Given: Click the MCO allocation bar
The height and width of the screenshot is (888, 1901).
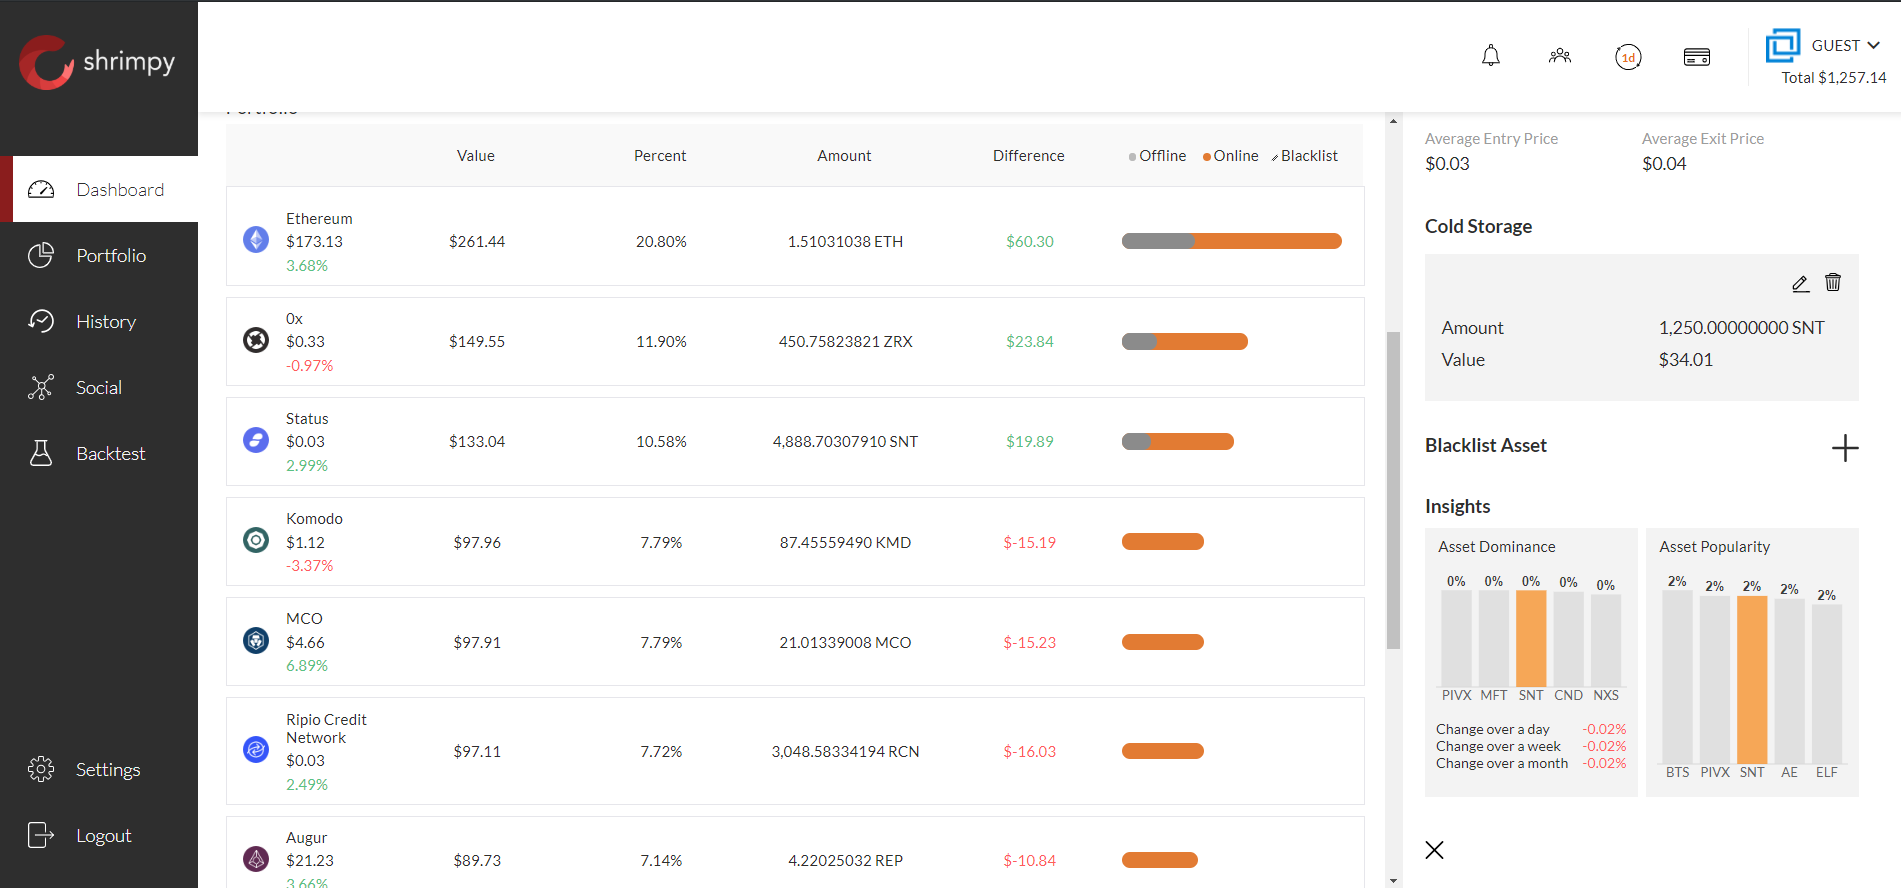Looking at the screenshot, I should tap(1163, 642).
